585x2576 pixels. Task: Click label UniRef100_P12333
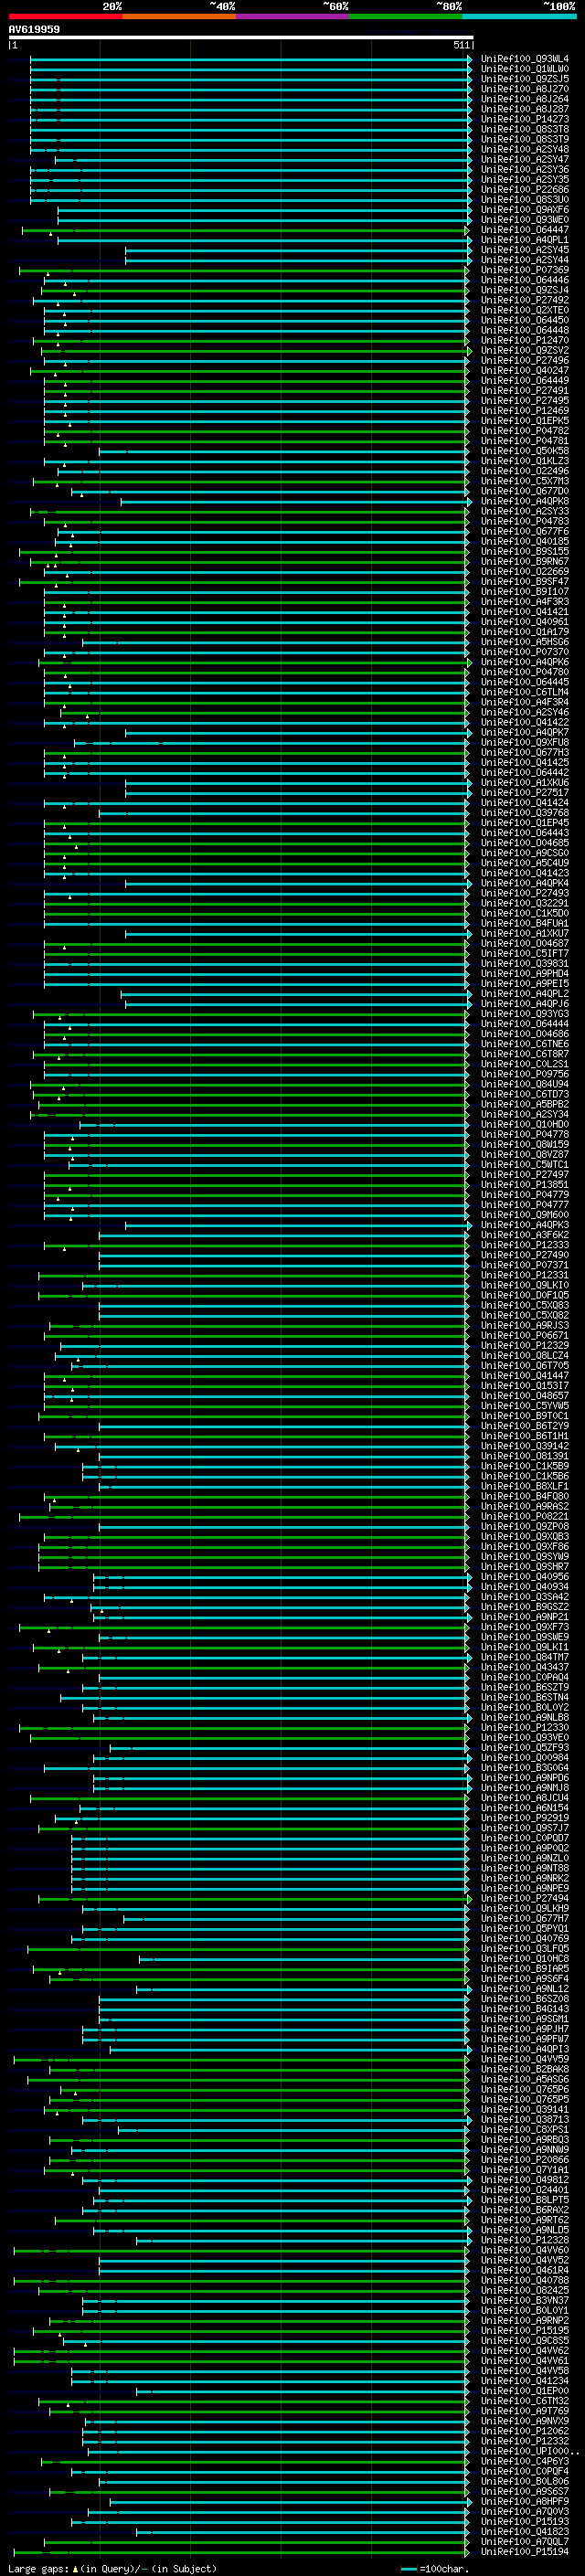click(524, 1245)
